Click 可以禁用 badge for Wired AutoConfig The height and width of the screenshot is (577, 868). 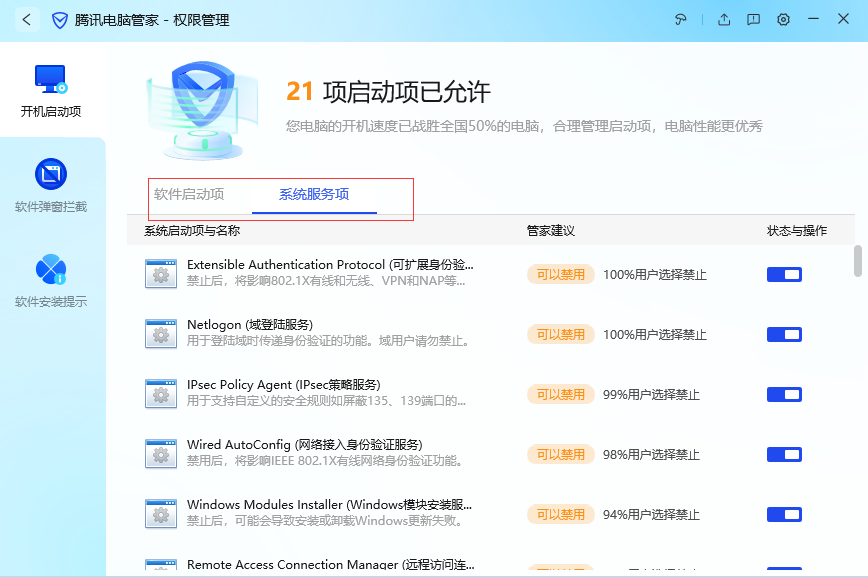pos(560,455)
